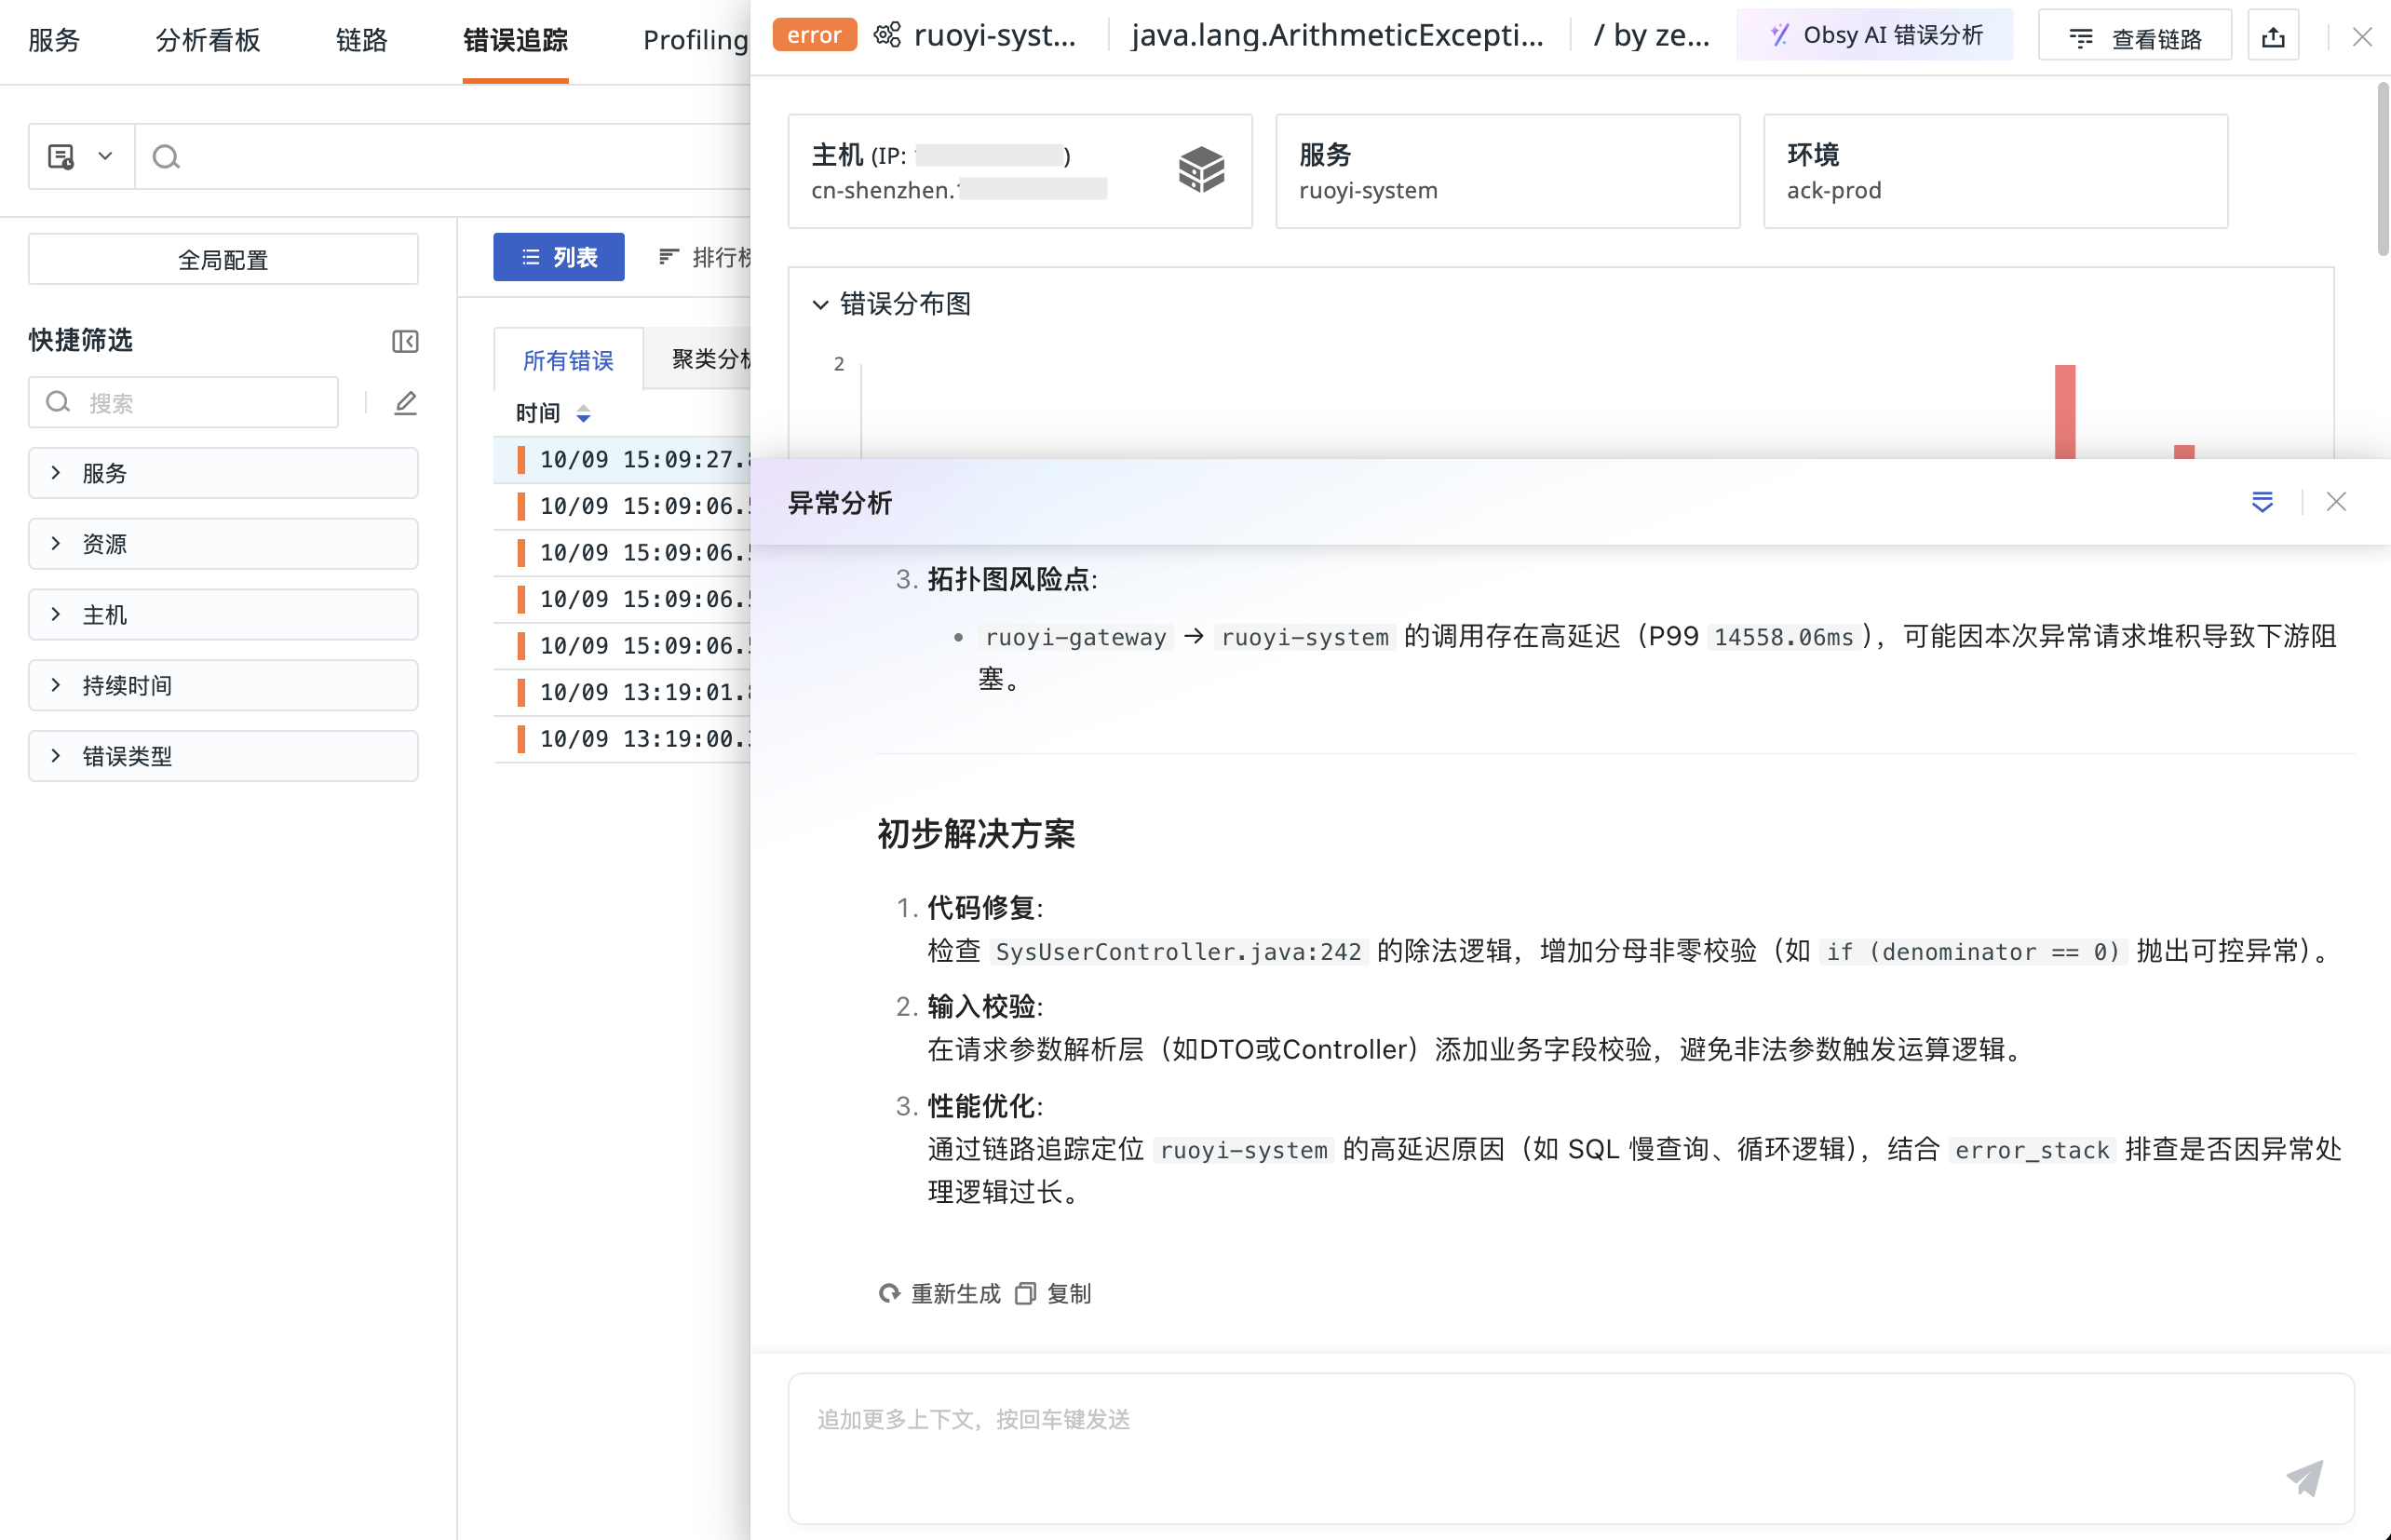
Task: Expand the 资源 filter group
Action: [x=223, y=544]
